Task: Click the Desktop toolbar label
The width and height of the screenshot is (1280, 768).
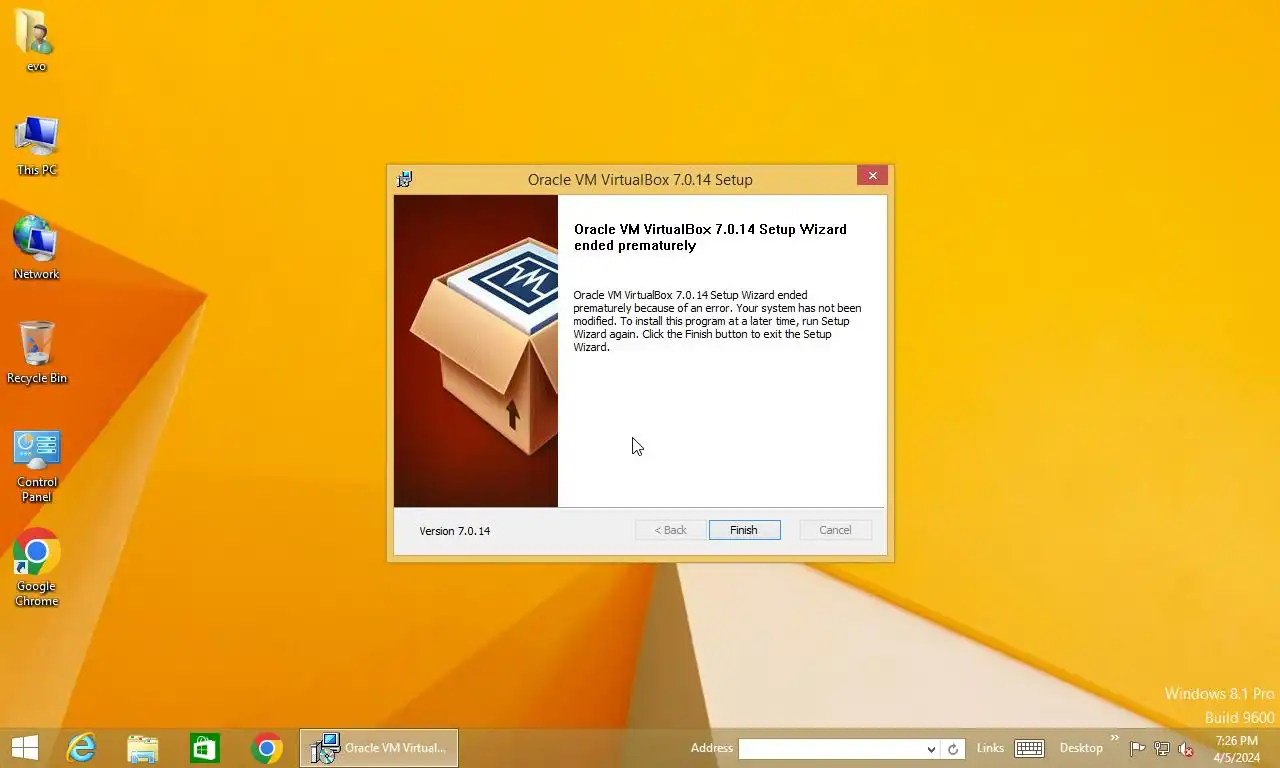Action: tap(1081, 748)
